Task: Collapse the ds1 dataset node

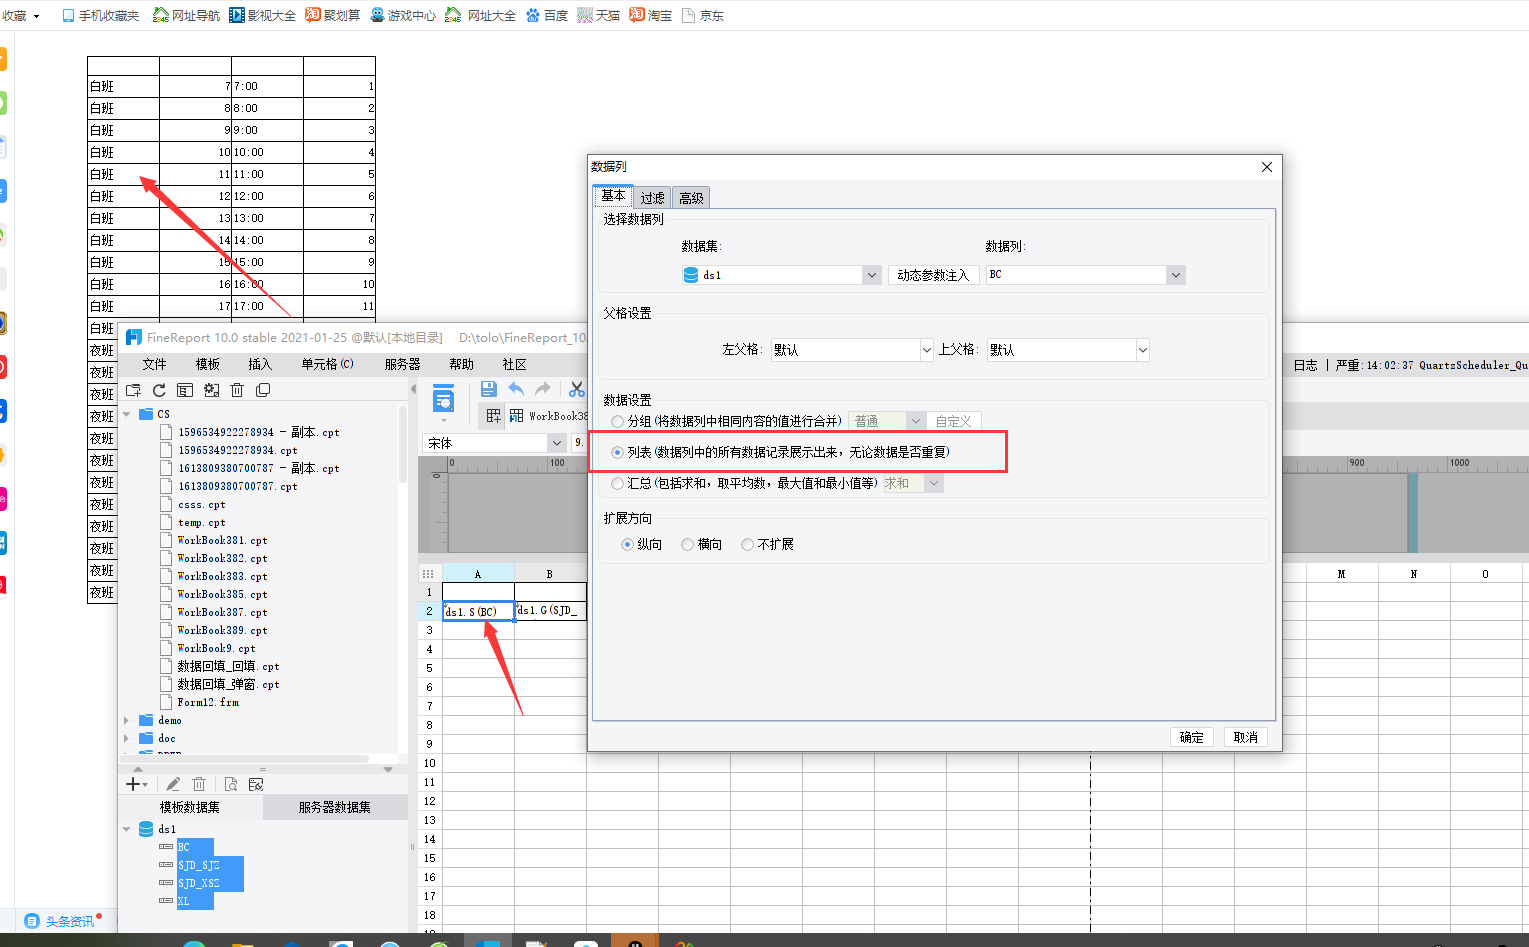Action: [x=127, y=829]
